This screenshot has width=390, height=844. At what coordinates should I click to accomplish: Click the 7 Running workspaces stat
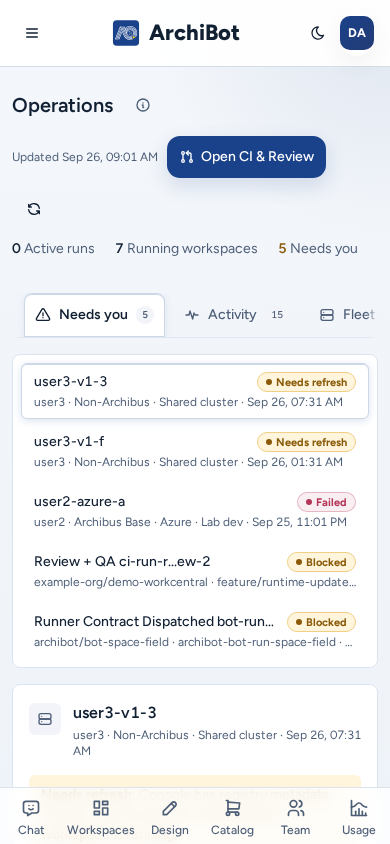(x=186, y=249)
